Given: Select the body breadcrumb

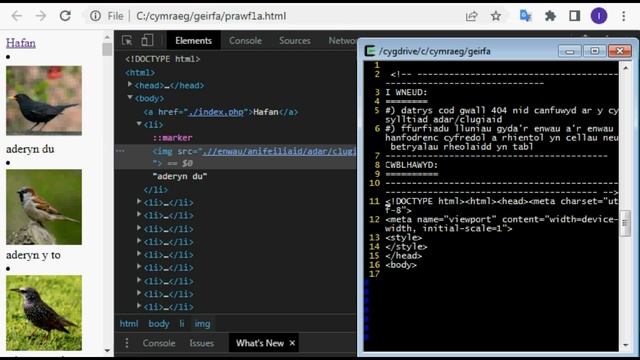Looking at the screenshot, I should pos(159,324).
